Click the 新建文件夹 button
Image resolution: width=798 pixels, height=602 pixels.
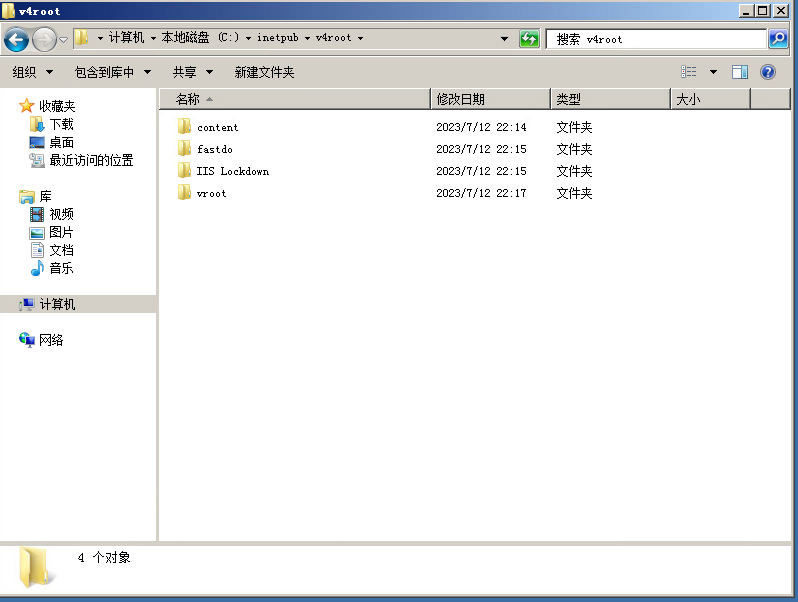point(264,72)
